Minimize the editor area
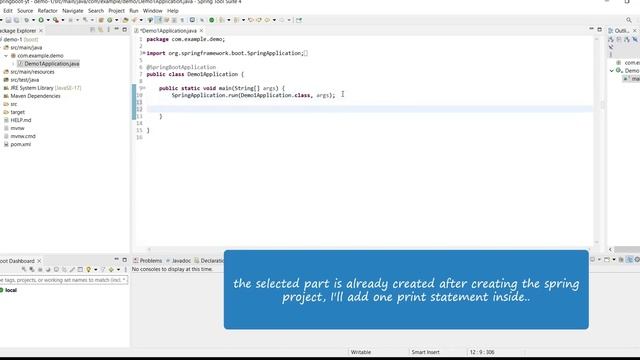The height and width of the screenshot is (360, 640). click(591, 29)
